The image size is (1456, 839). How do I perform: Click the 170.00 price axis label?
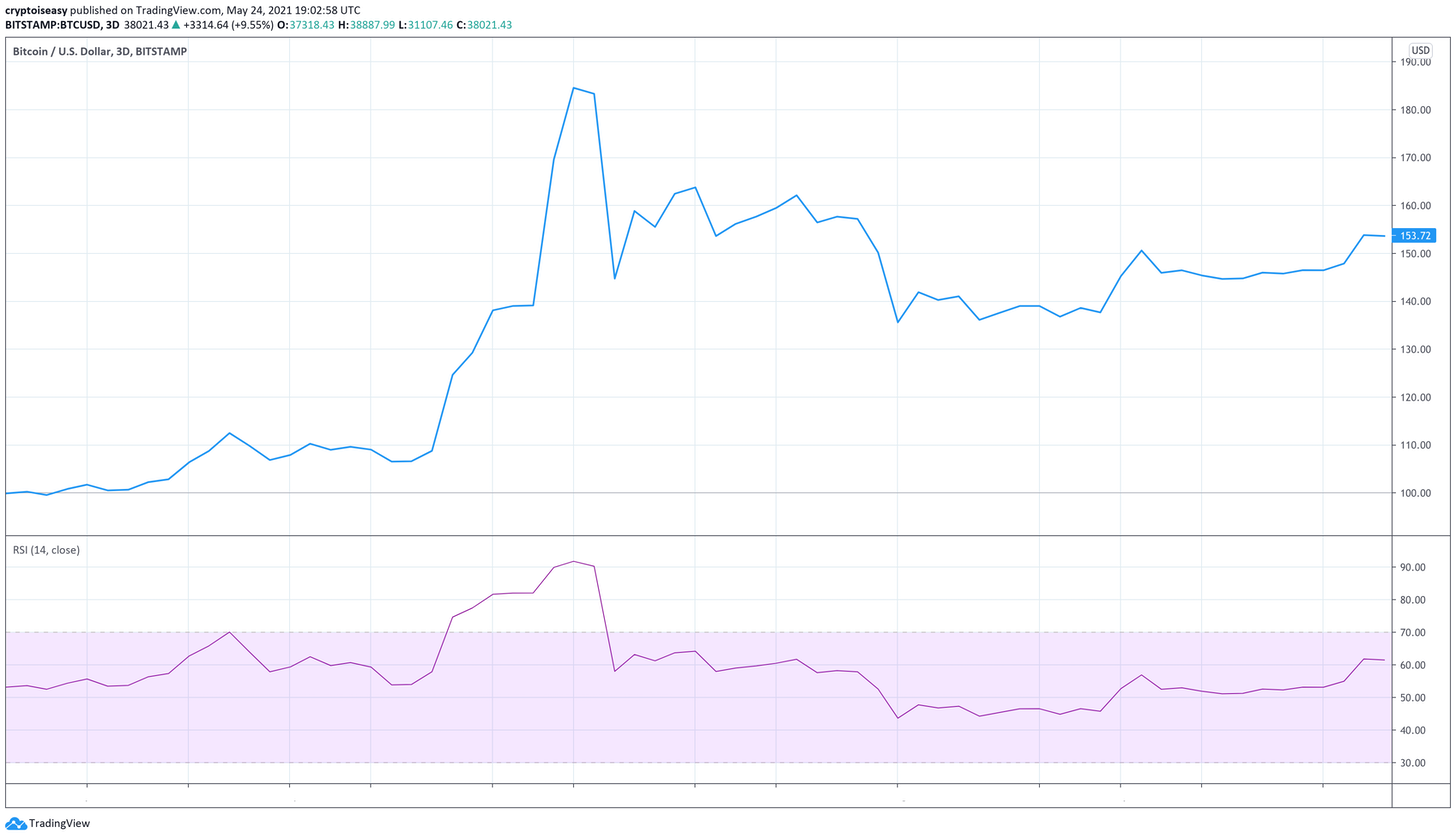point(1416,158)
